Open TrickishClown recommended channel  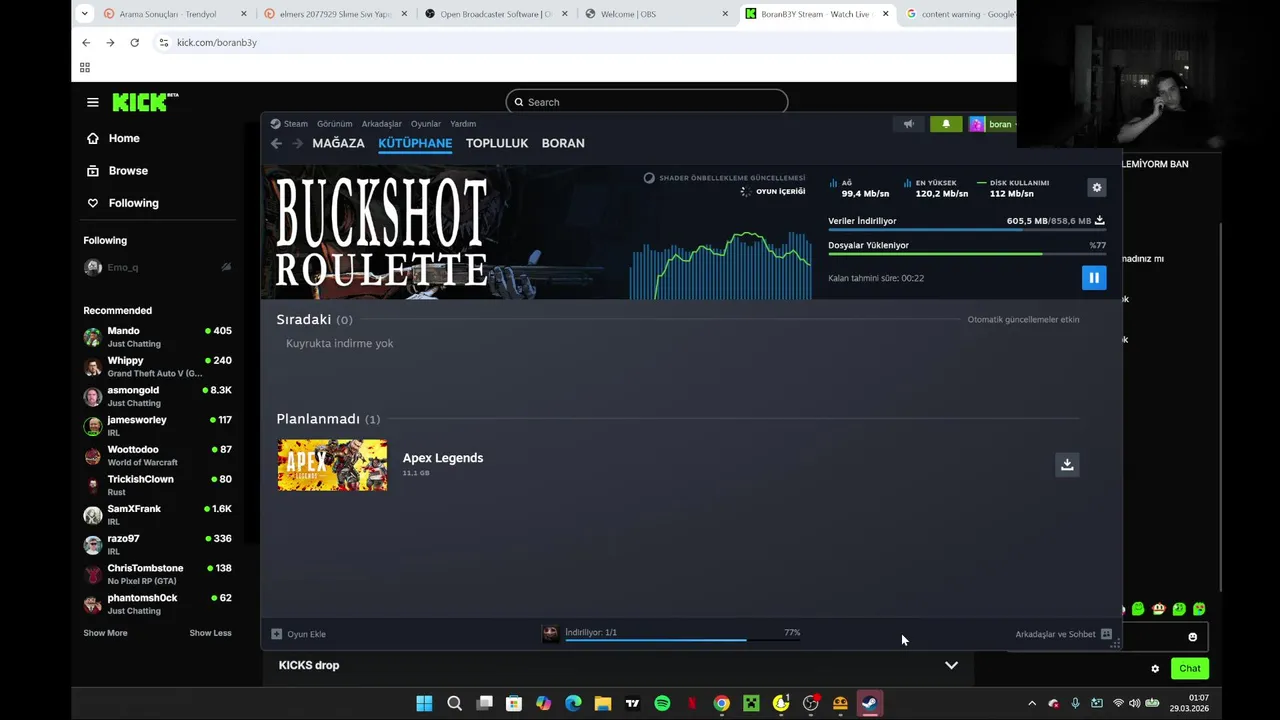[157, 485]
